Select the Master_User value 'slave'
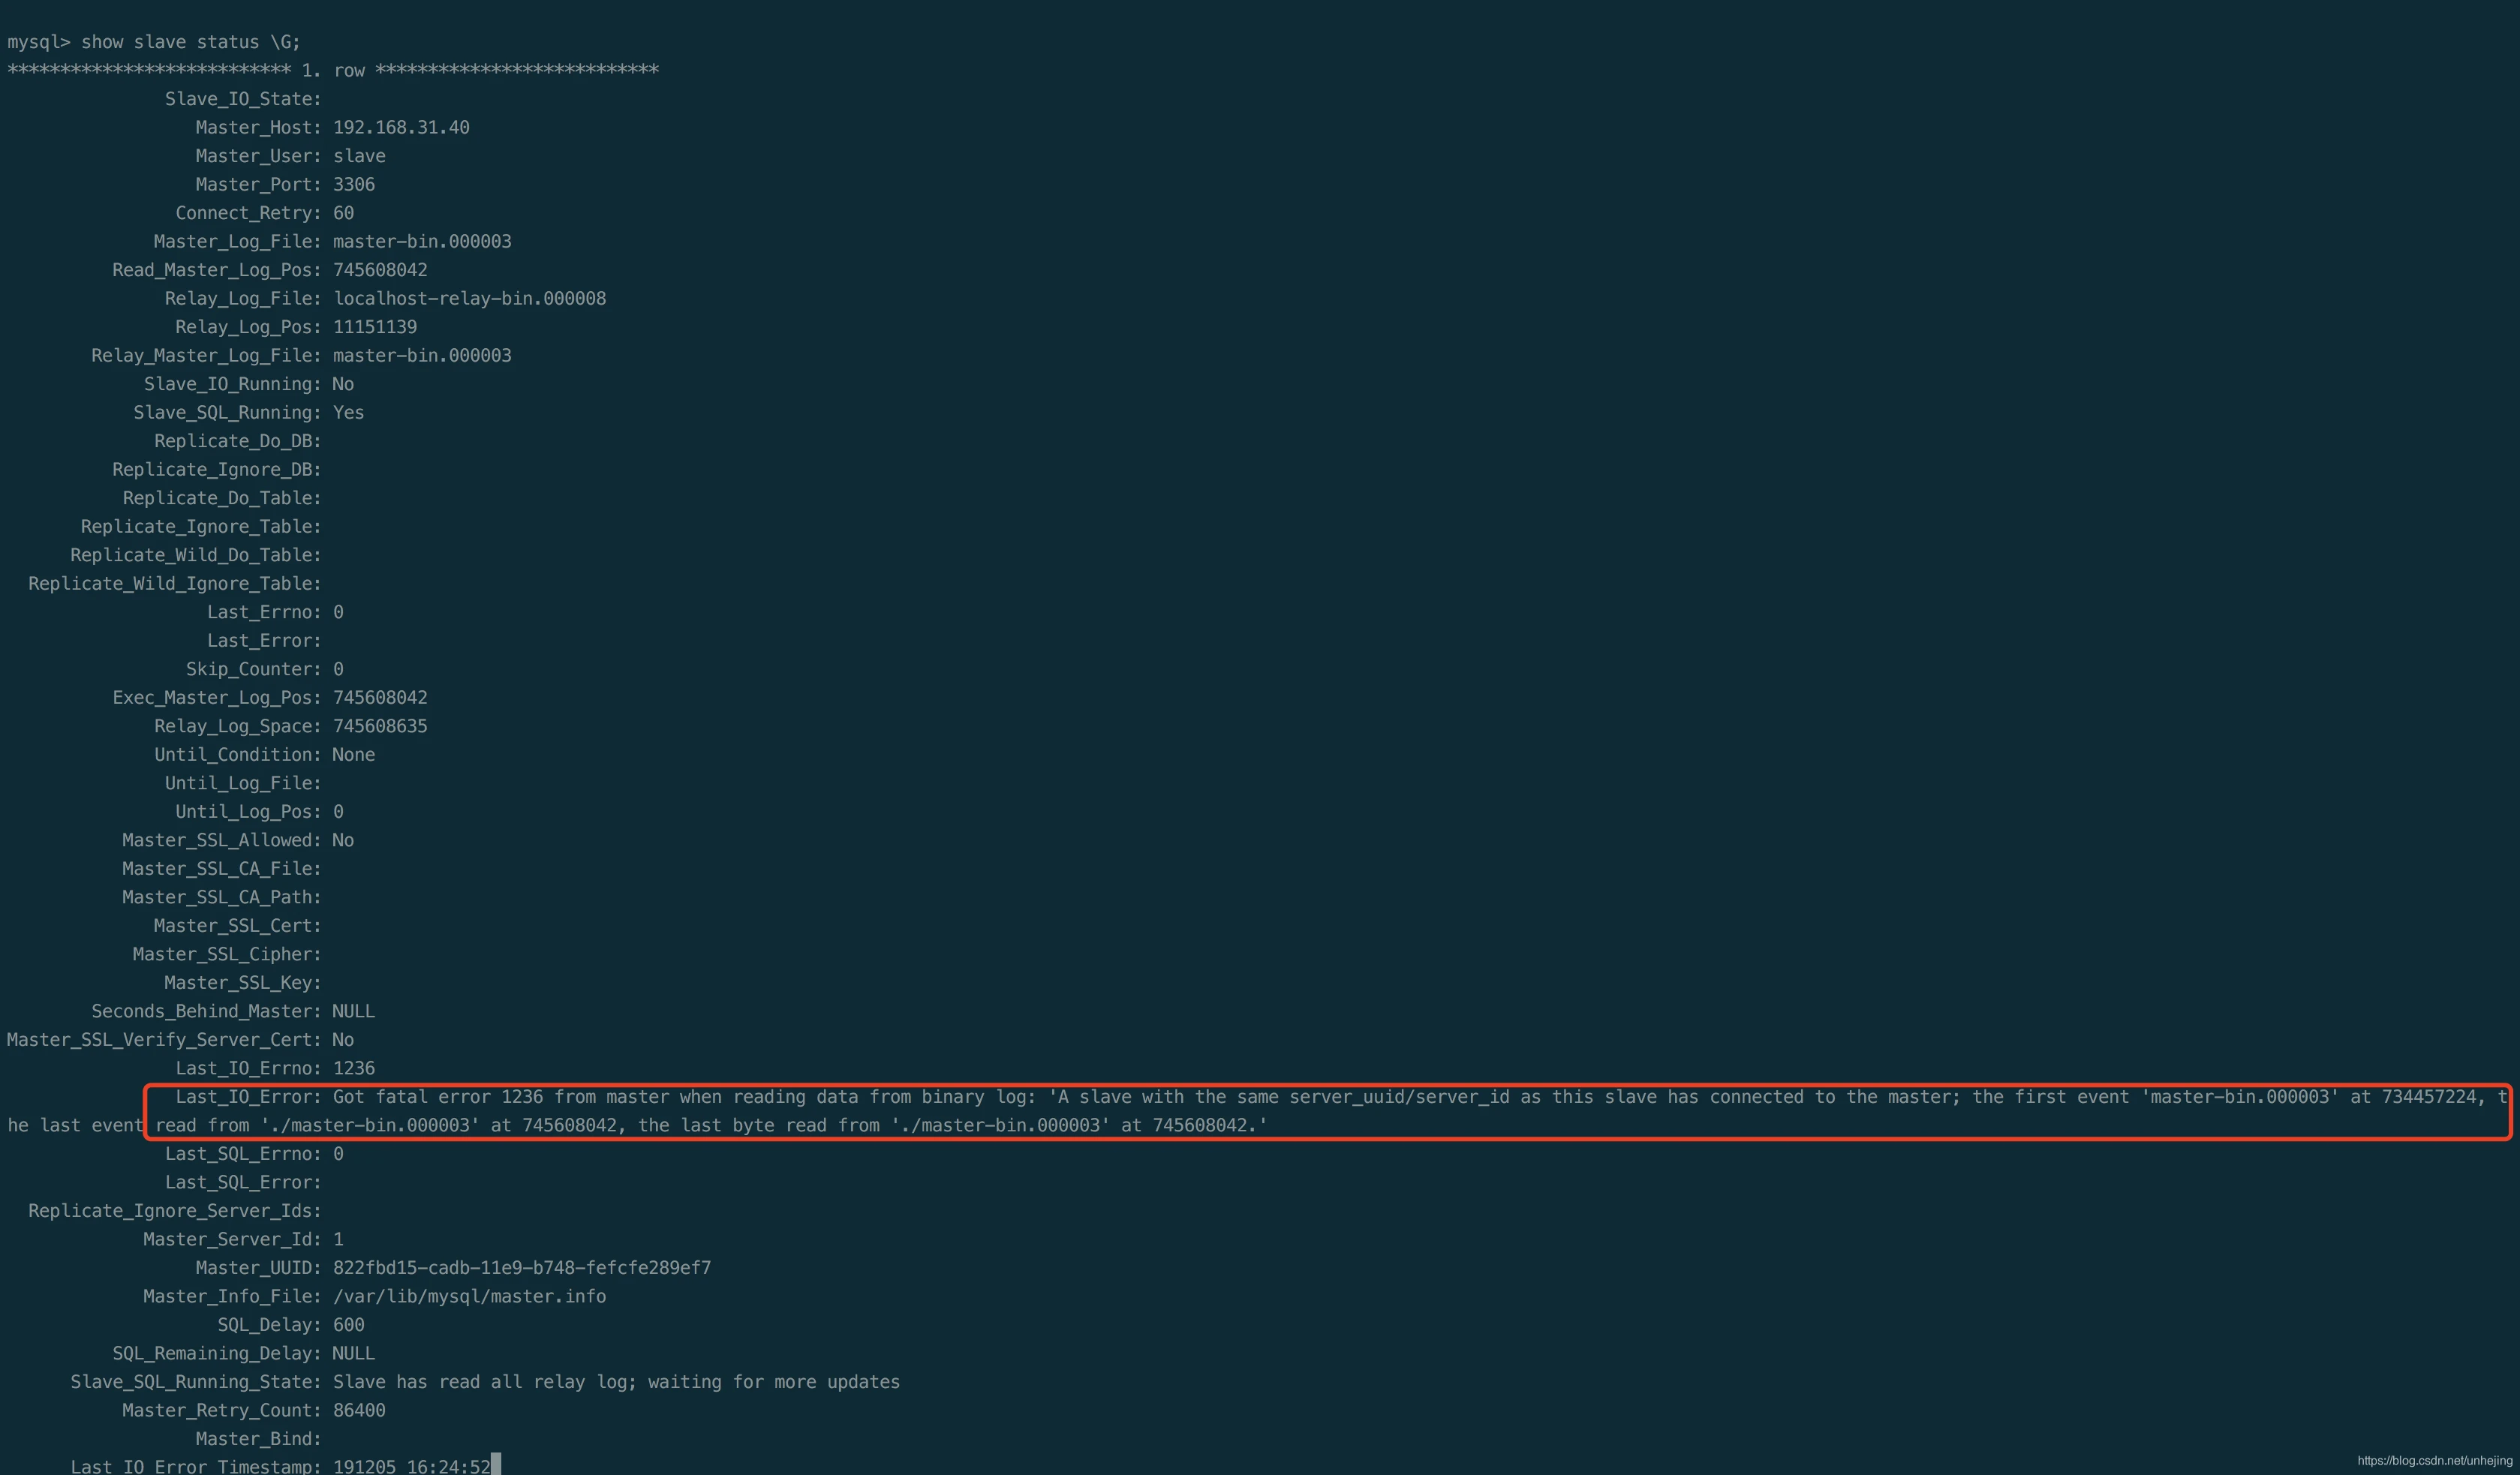Image resolution: width=2520 pixels, height=1475 pixels. [x=359, y=156]
